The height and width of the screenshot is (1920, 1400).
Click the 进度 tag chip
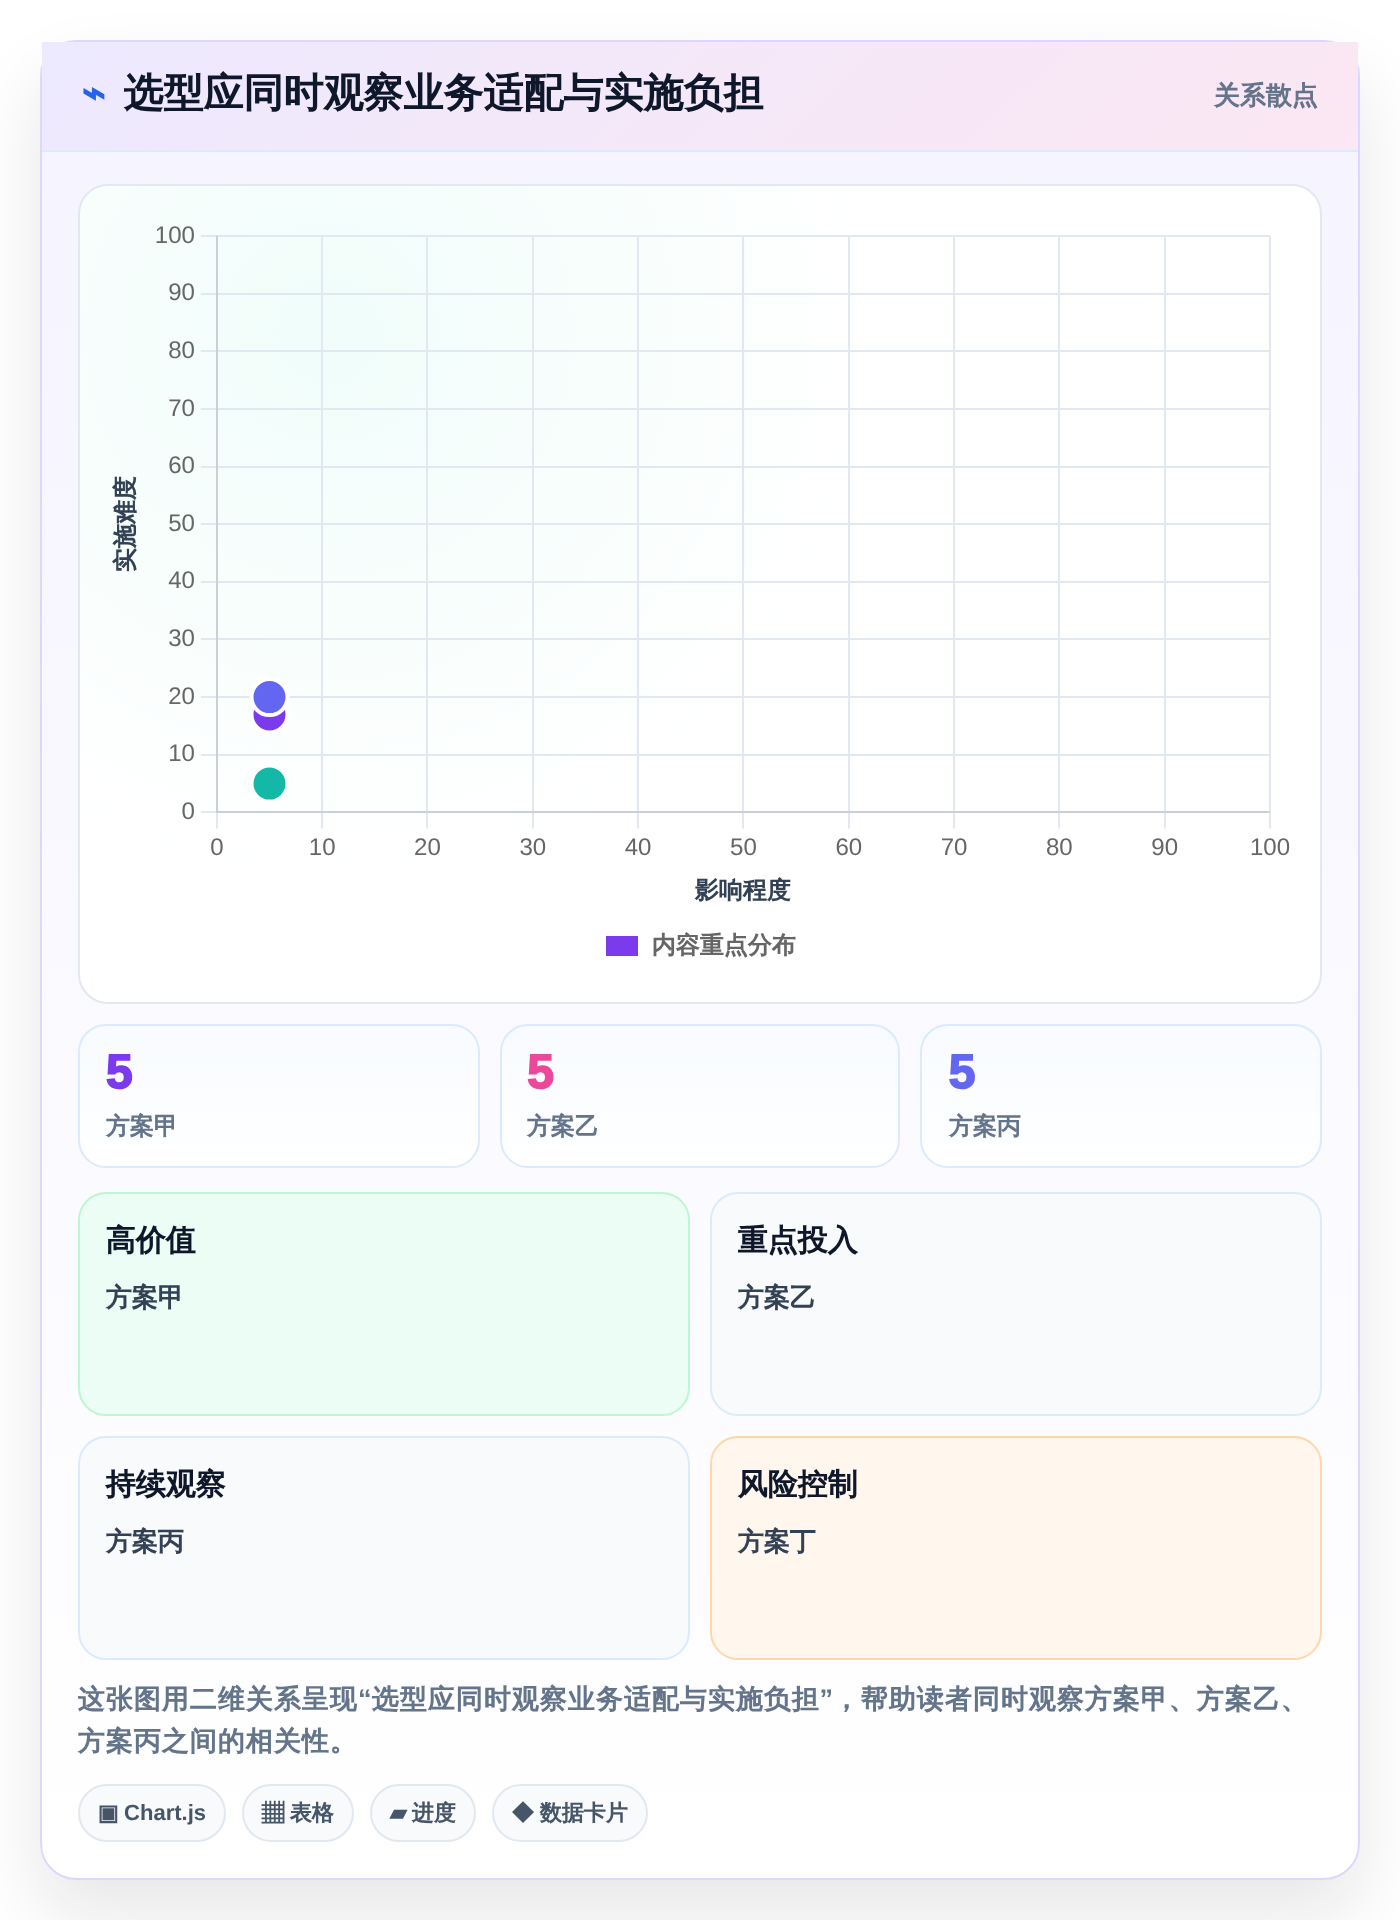[x=423, y=1813]
